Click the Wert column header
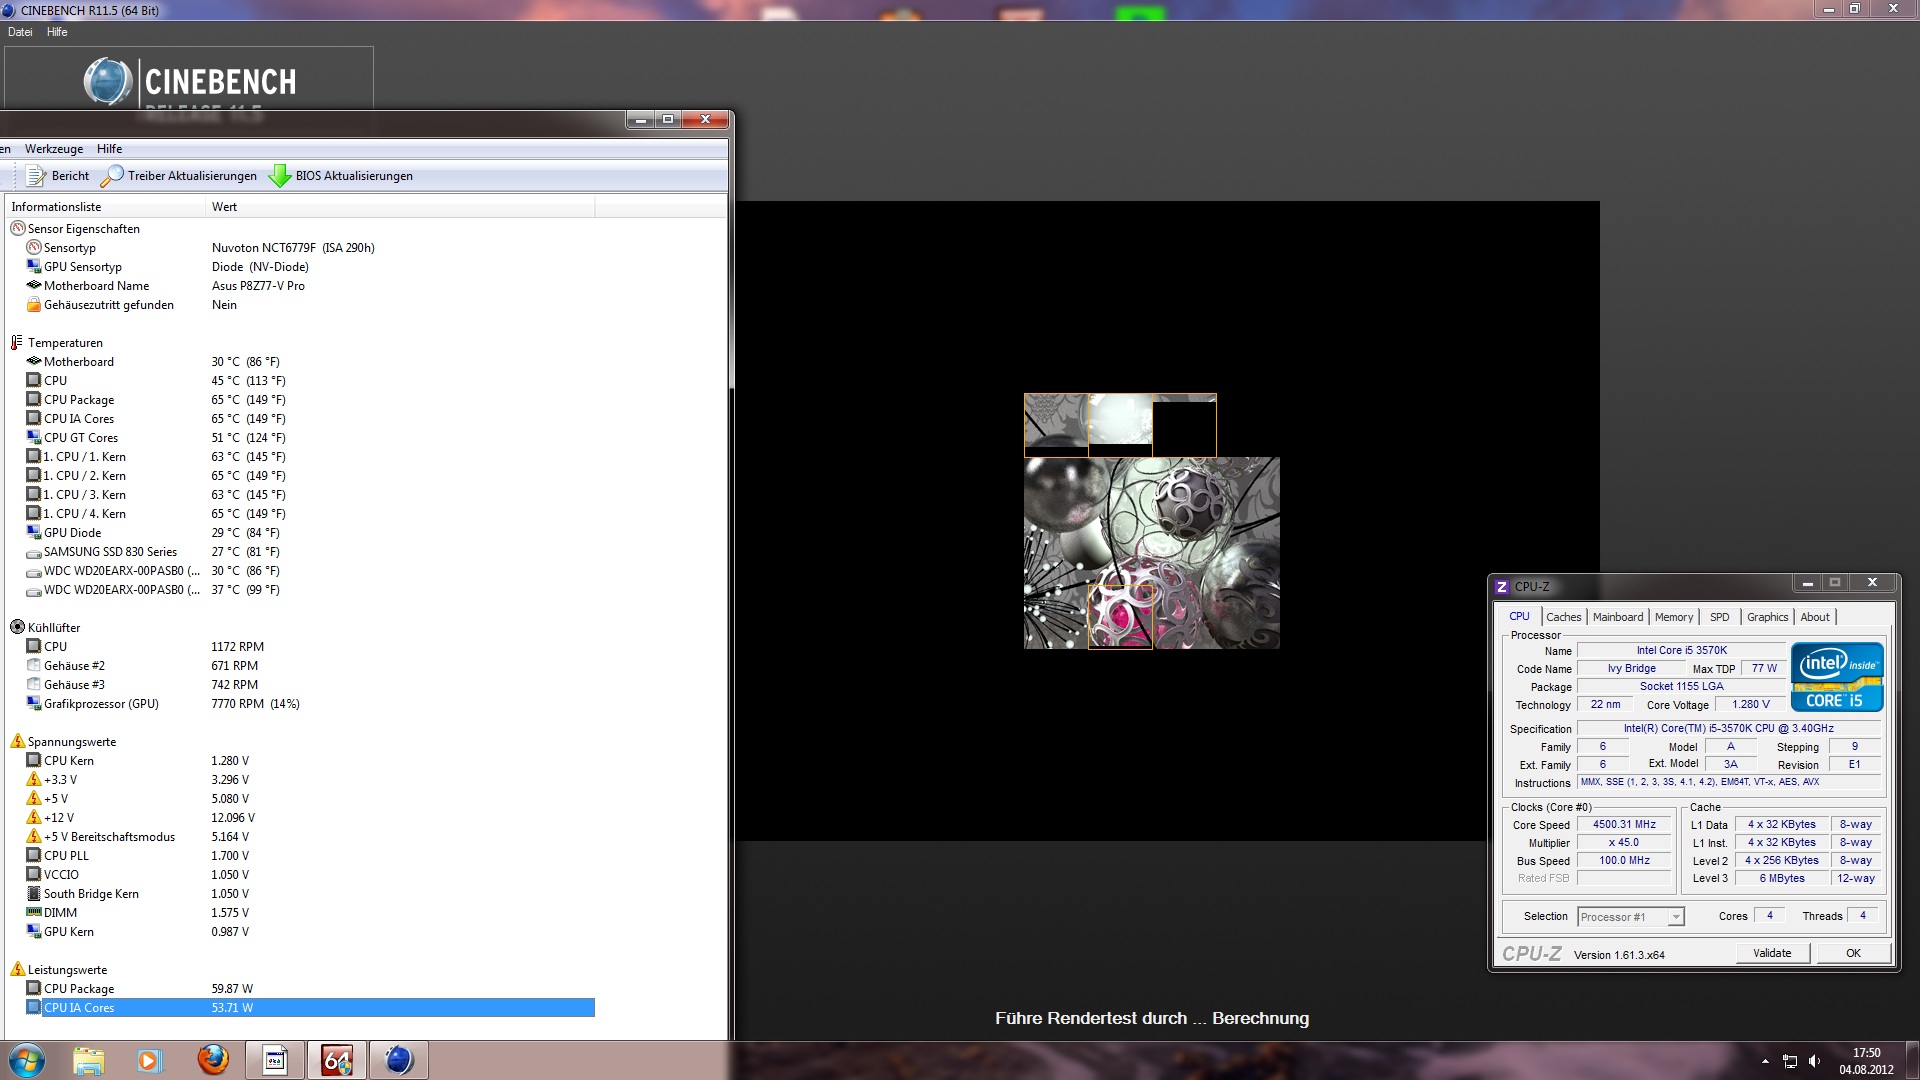1920x1080 pixels. point(225,207)
